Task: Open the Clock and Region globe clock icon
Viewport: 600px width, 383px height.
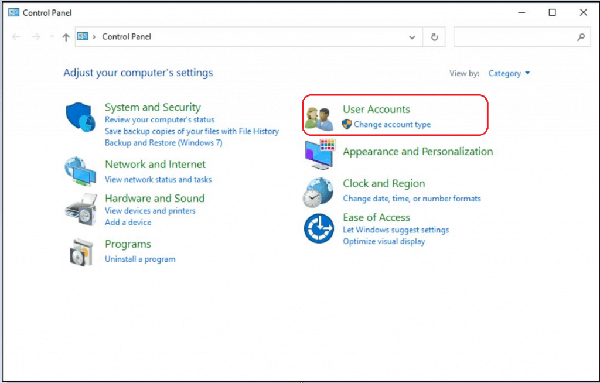Action: (x=318, y=192)
